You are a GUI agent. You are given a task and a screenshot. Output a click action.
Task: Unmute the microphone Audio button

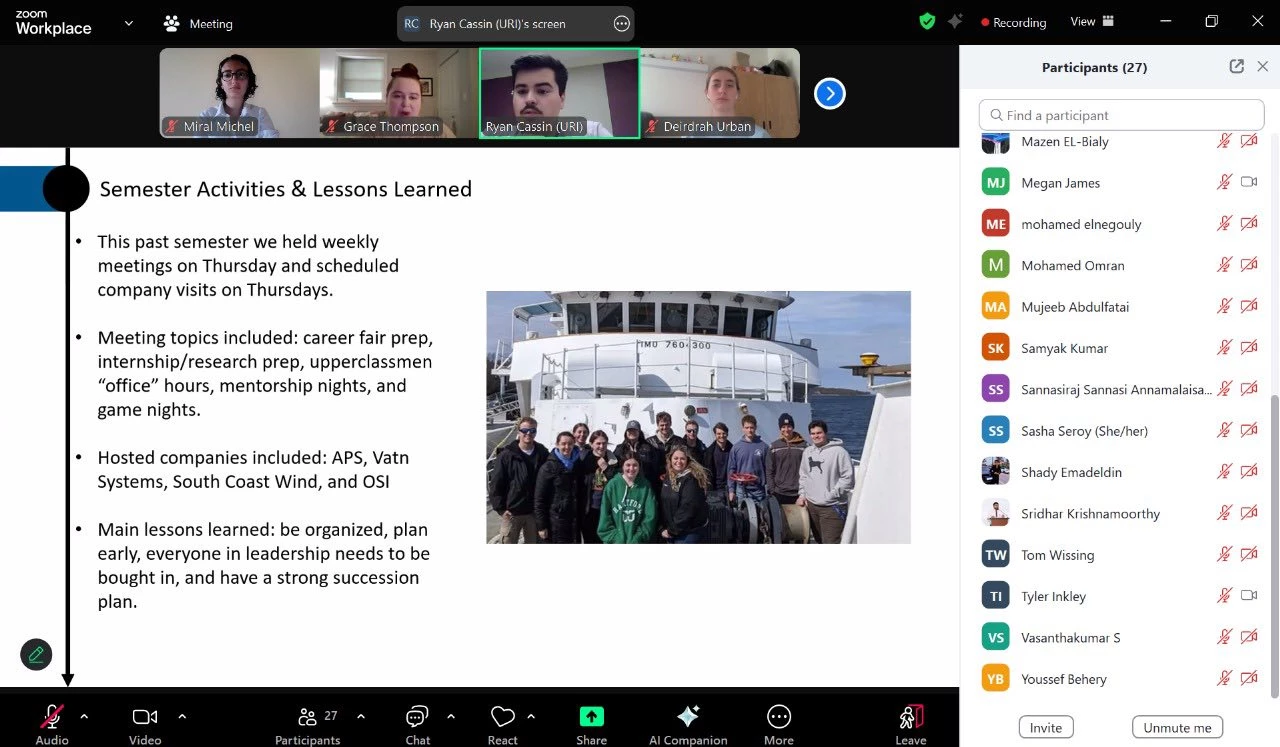pos(52,716)
